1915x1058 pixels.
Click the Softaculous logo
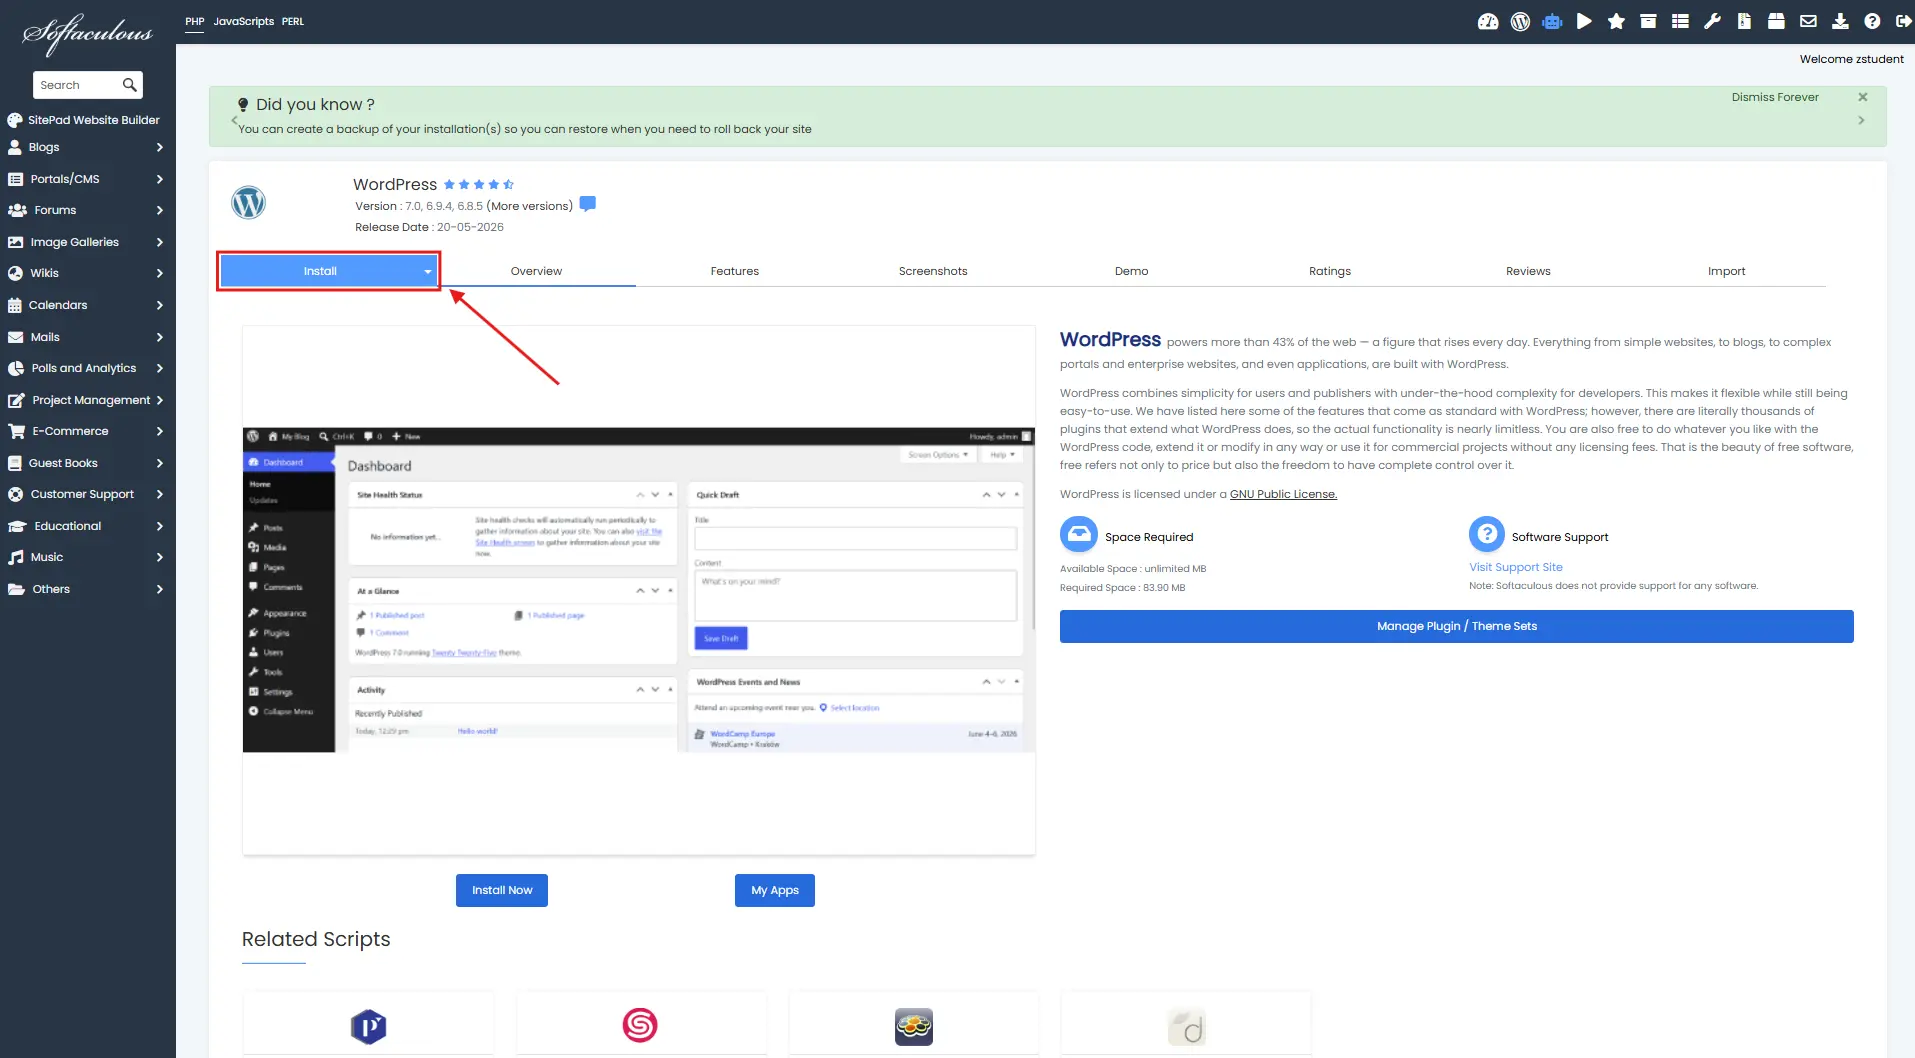pos(88,33)
